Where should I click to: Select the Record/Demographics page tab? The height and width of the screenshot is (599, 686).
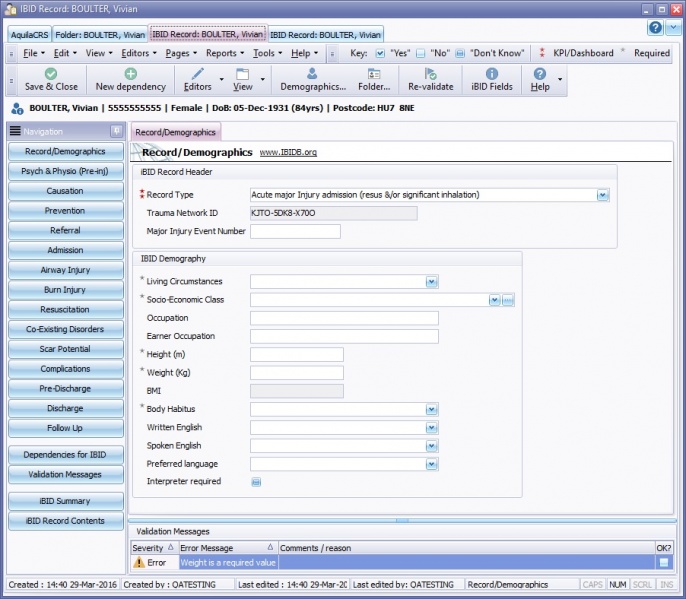click(175, 132)
